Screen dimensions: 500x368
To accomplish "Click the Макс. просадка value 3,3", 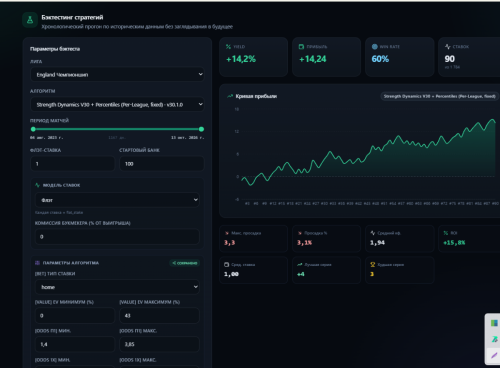I will (229, 243).
